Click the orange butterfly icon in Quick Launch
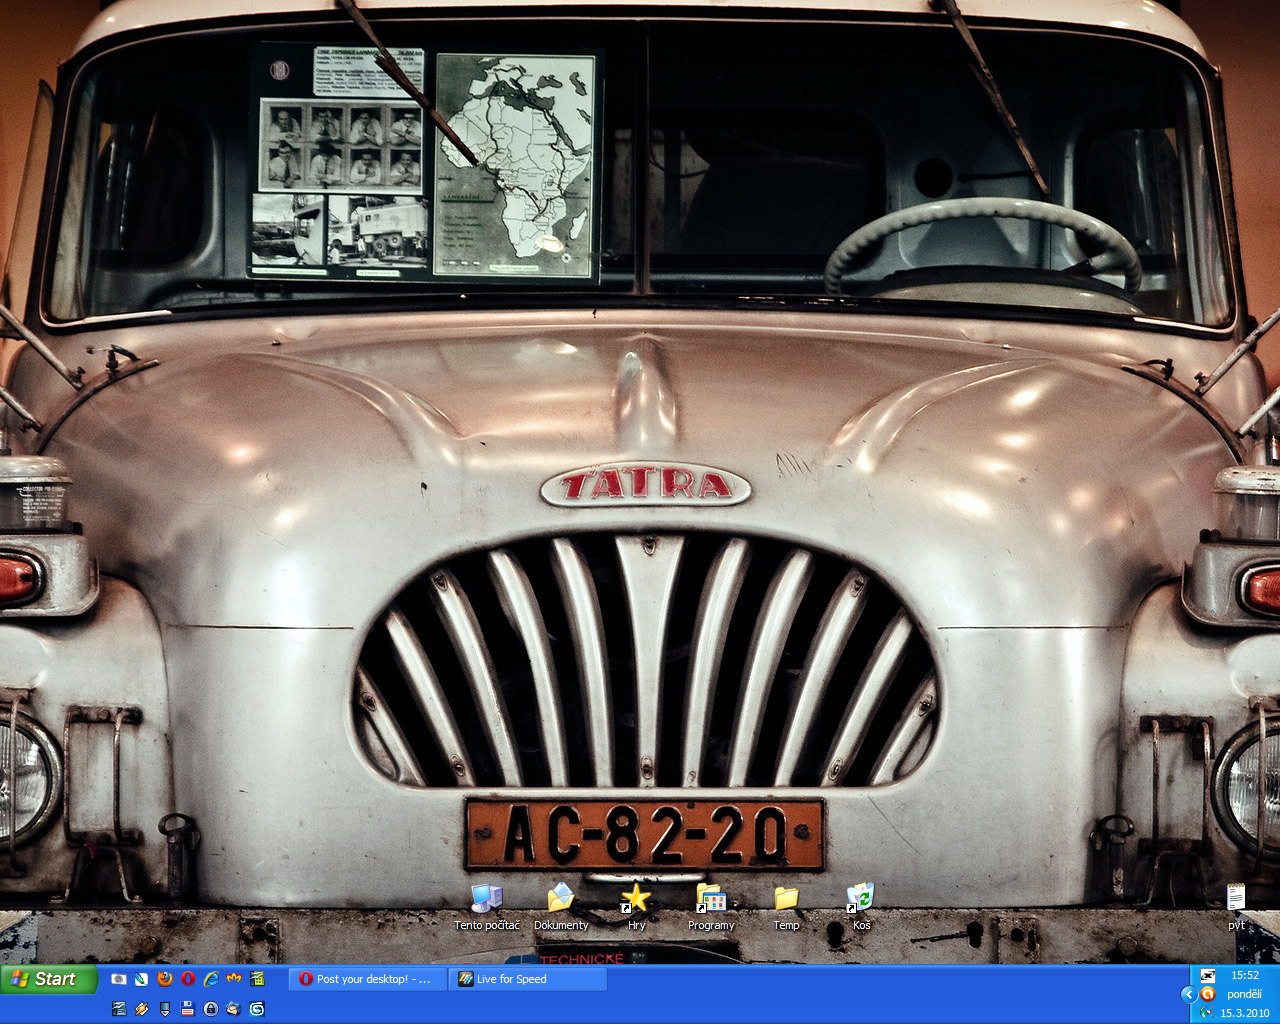This screenshot has height=1024, width=1280. (234, 979)
